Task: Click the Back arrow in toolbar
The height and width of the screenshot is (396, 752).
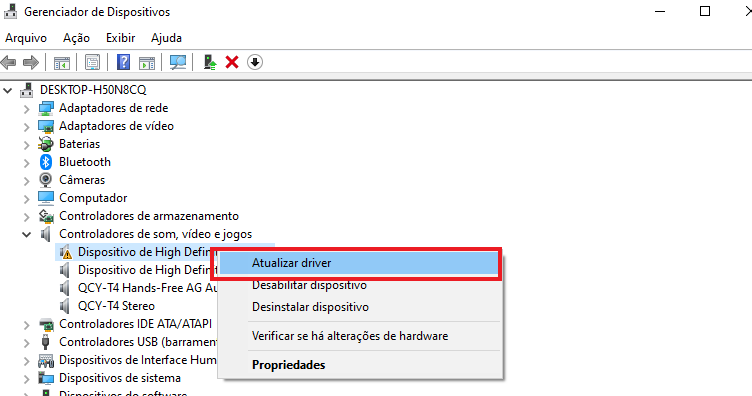Action: pos(9,62)
